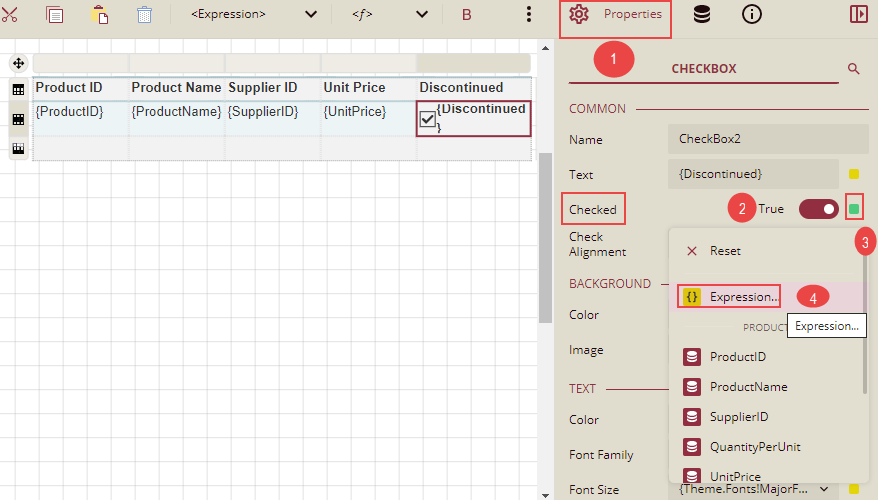Click the yellow marker next to Font Size

click(854, 489)
